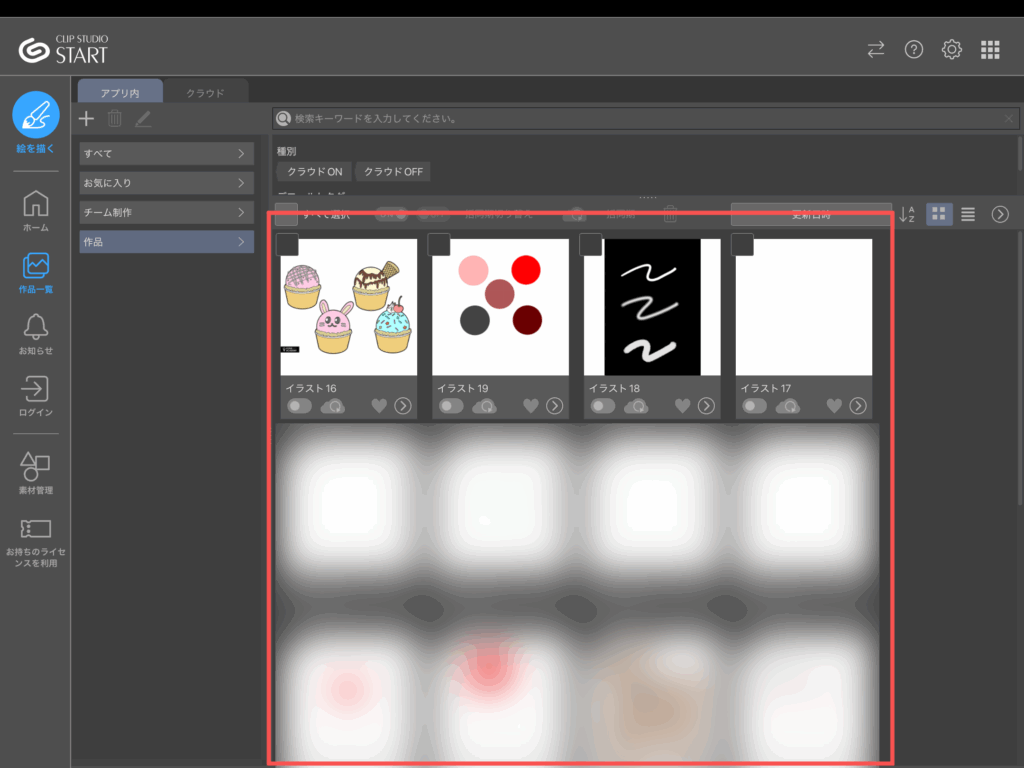Viewport: 1024px width, 768px height.
Task: Click the Login (ログイン) icon
Action: pyautogui.click(x=35, y=388)
